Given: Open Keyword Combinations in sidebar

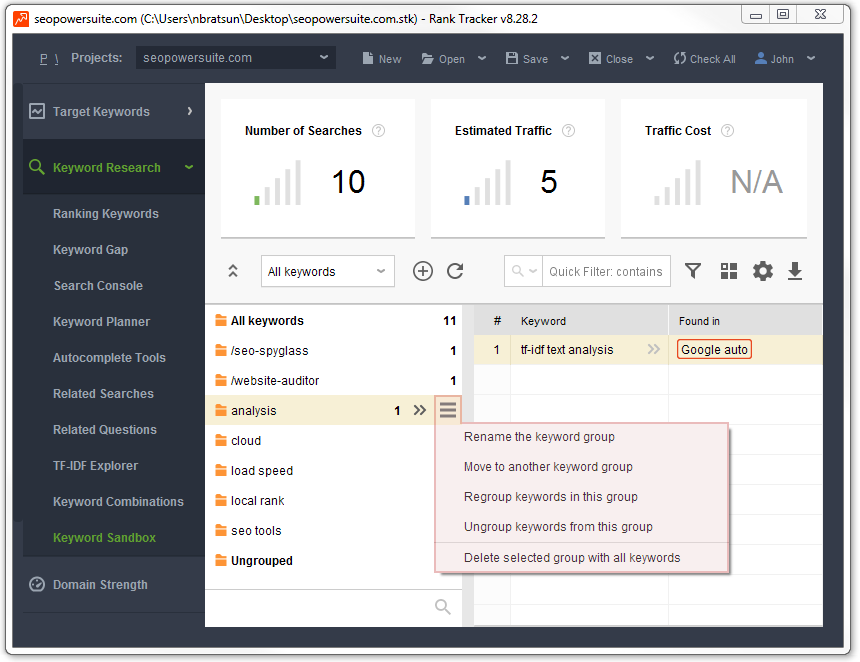Looking at the screenshot, I should tap(118, 502).
